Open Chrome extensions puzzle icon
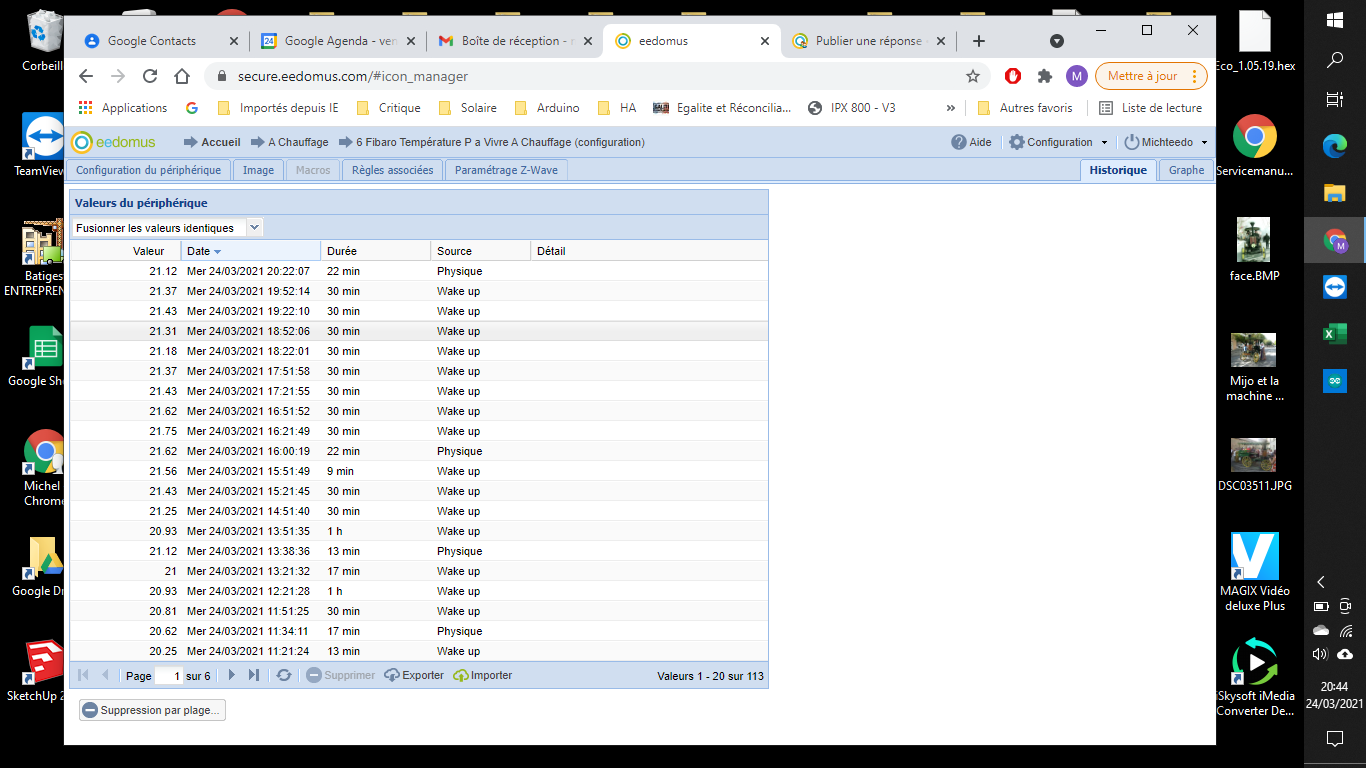The height and width of the screenshot is (768, 1366). click(1045, 76)
